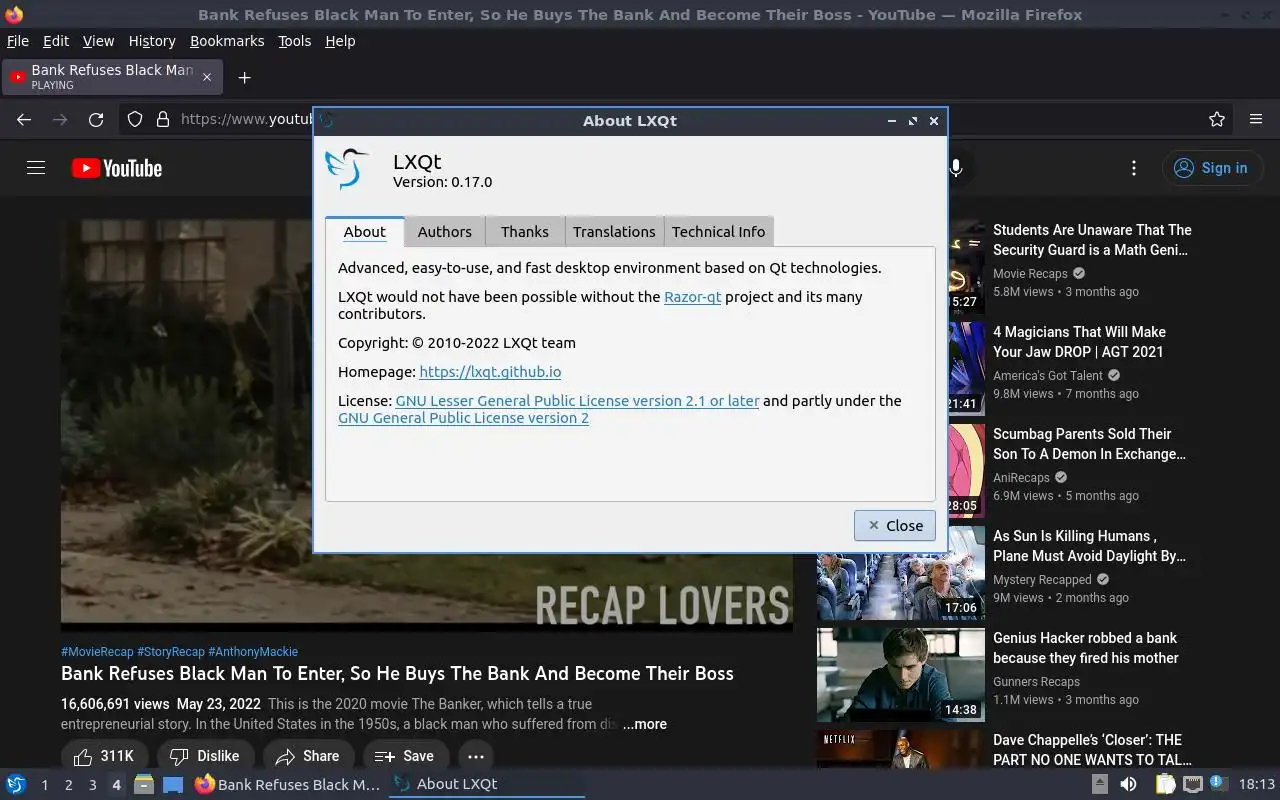The image size is (1280, 800).
Task: Select the About tab
Action: [x=364, y=231]
